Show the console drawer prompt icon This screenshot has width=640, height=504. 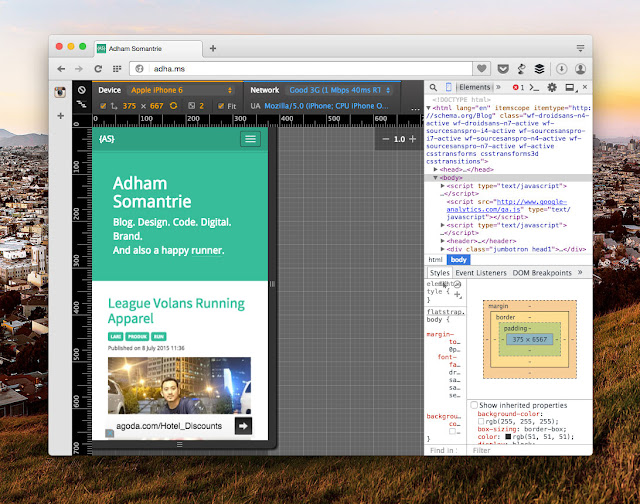(x=534, y=87)
